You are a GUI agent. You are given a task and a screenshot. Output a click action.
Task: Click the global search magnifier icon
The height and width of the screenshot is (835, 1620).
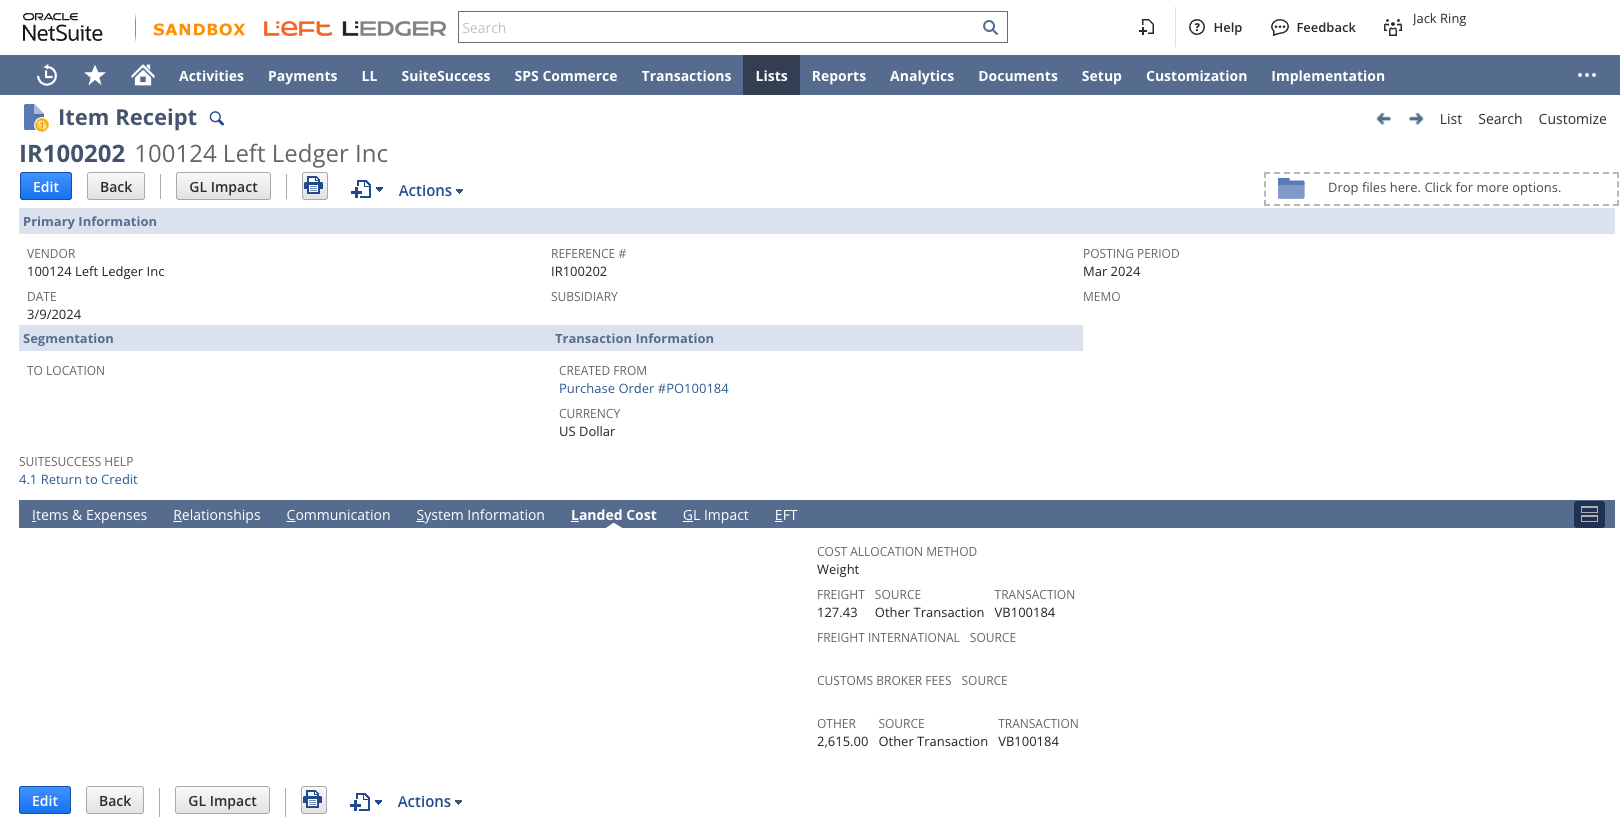pos(990,28)
